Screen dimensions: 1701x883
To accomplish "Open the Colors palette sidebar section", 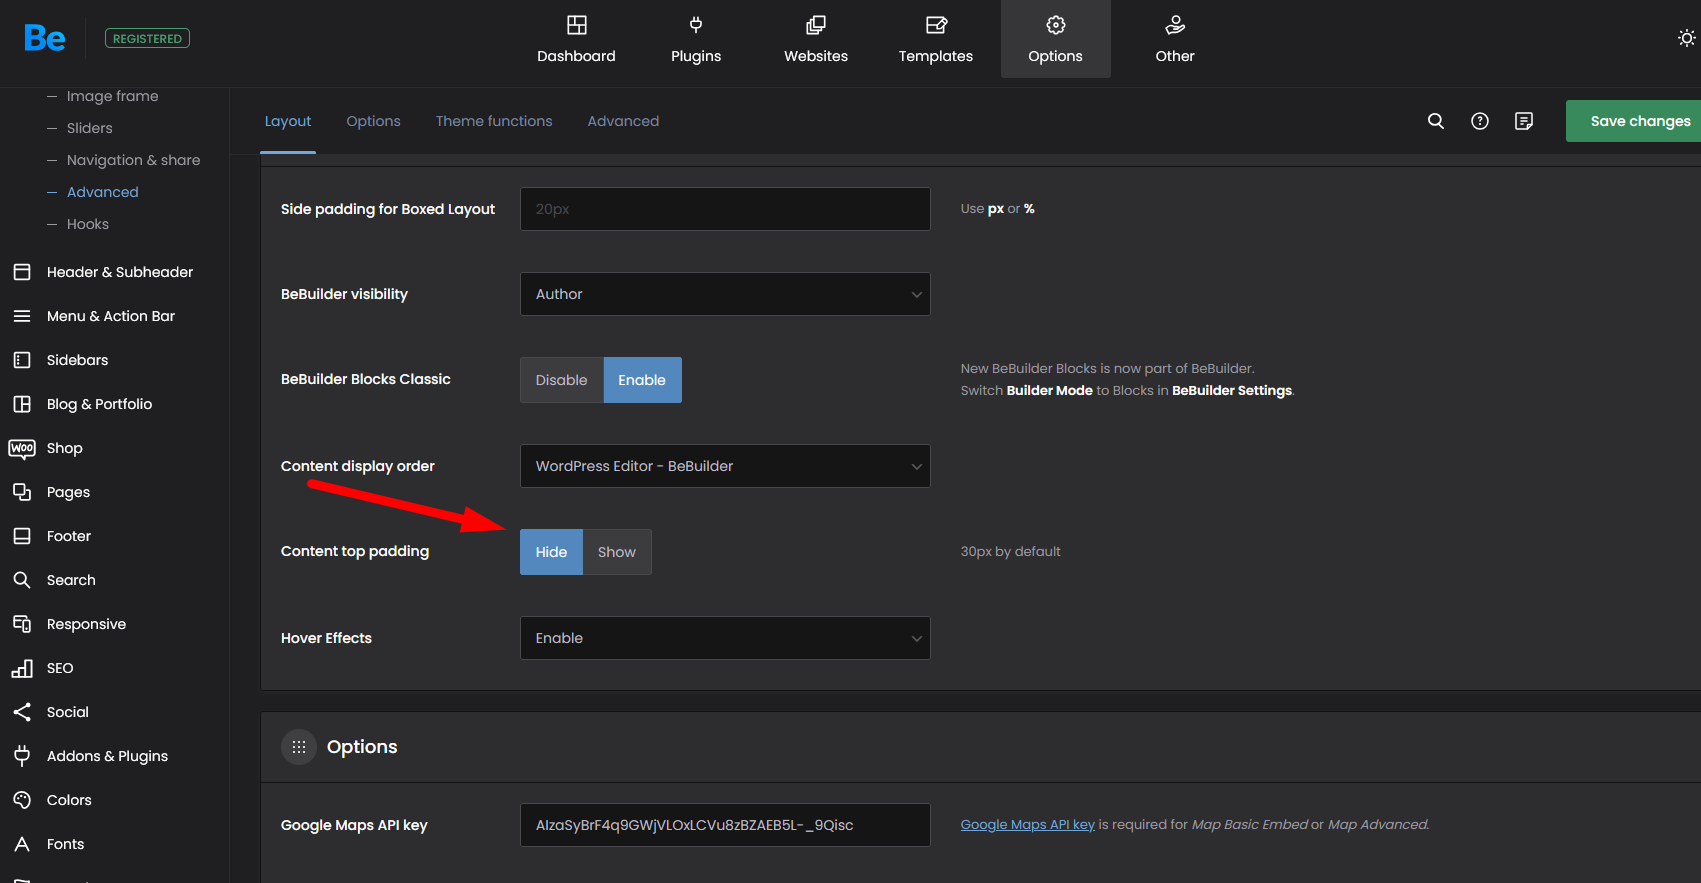I will tap(68, 800).
